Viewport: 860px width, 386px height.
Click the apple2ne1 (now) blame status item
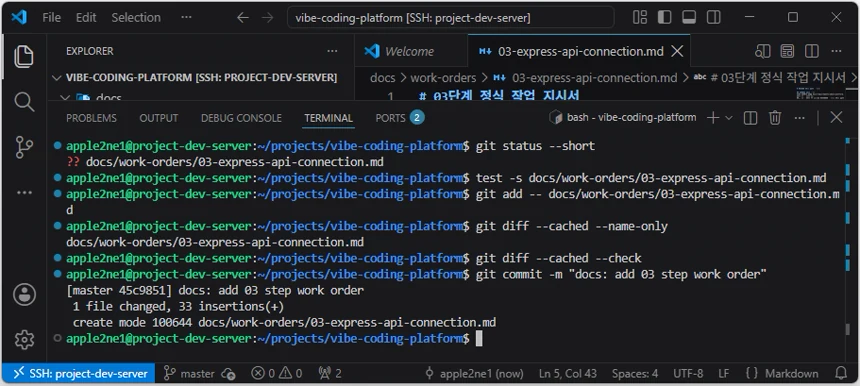click(475, 374)
